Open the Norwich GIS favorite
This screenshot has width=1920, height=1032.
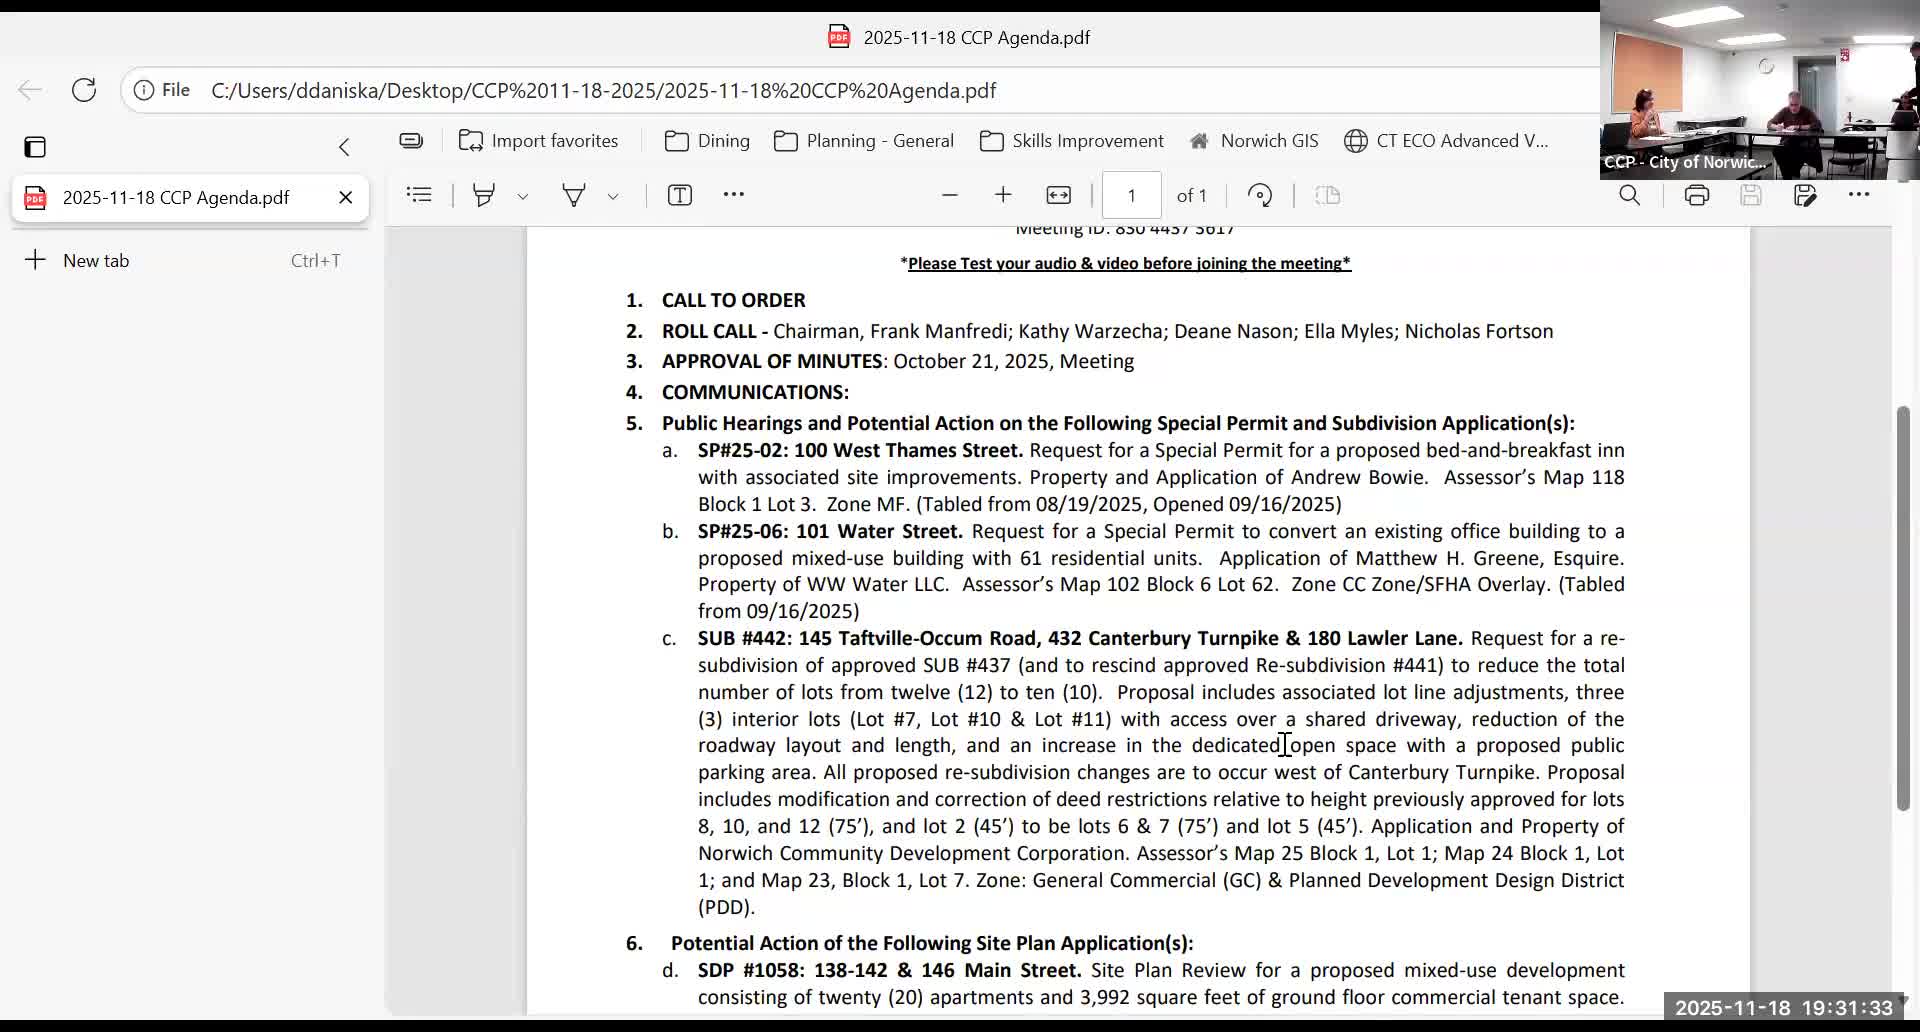click(1255, 140)
